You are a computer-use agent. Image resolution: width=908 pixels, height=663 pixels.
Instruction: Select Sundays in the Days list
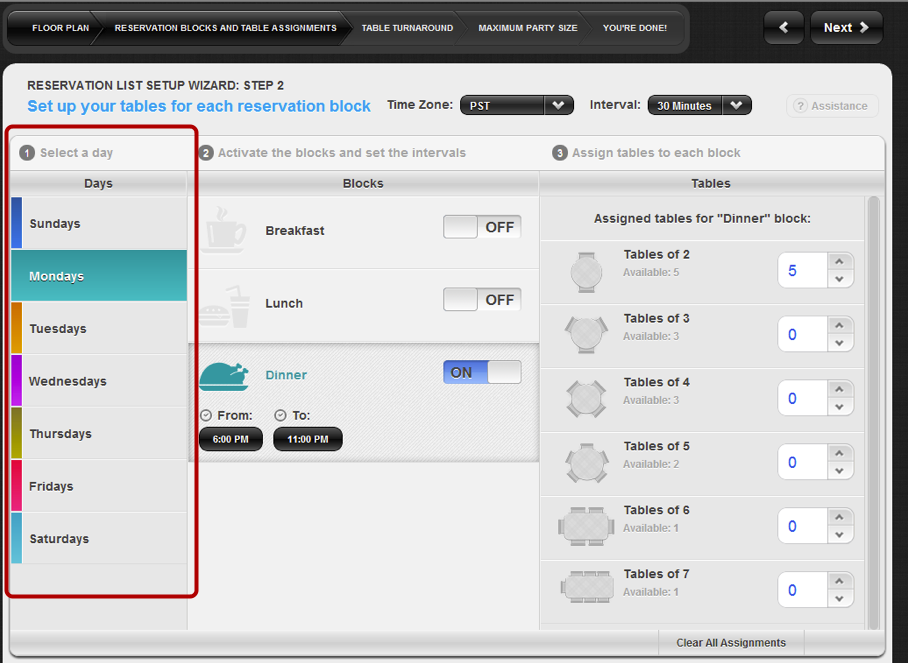tap(98, 224)
